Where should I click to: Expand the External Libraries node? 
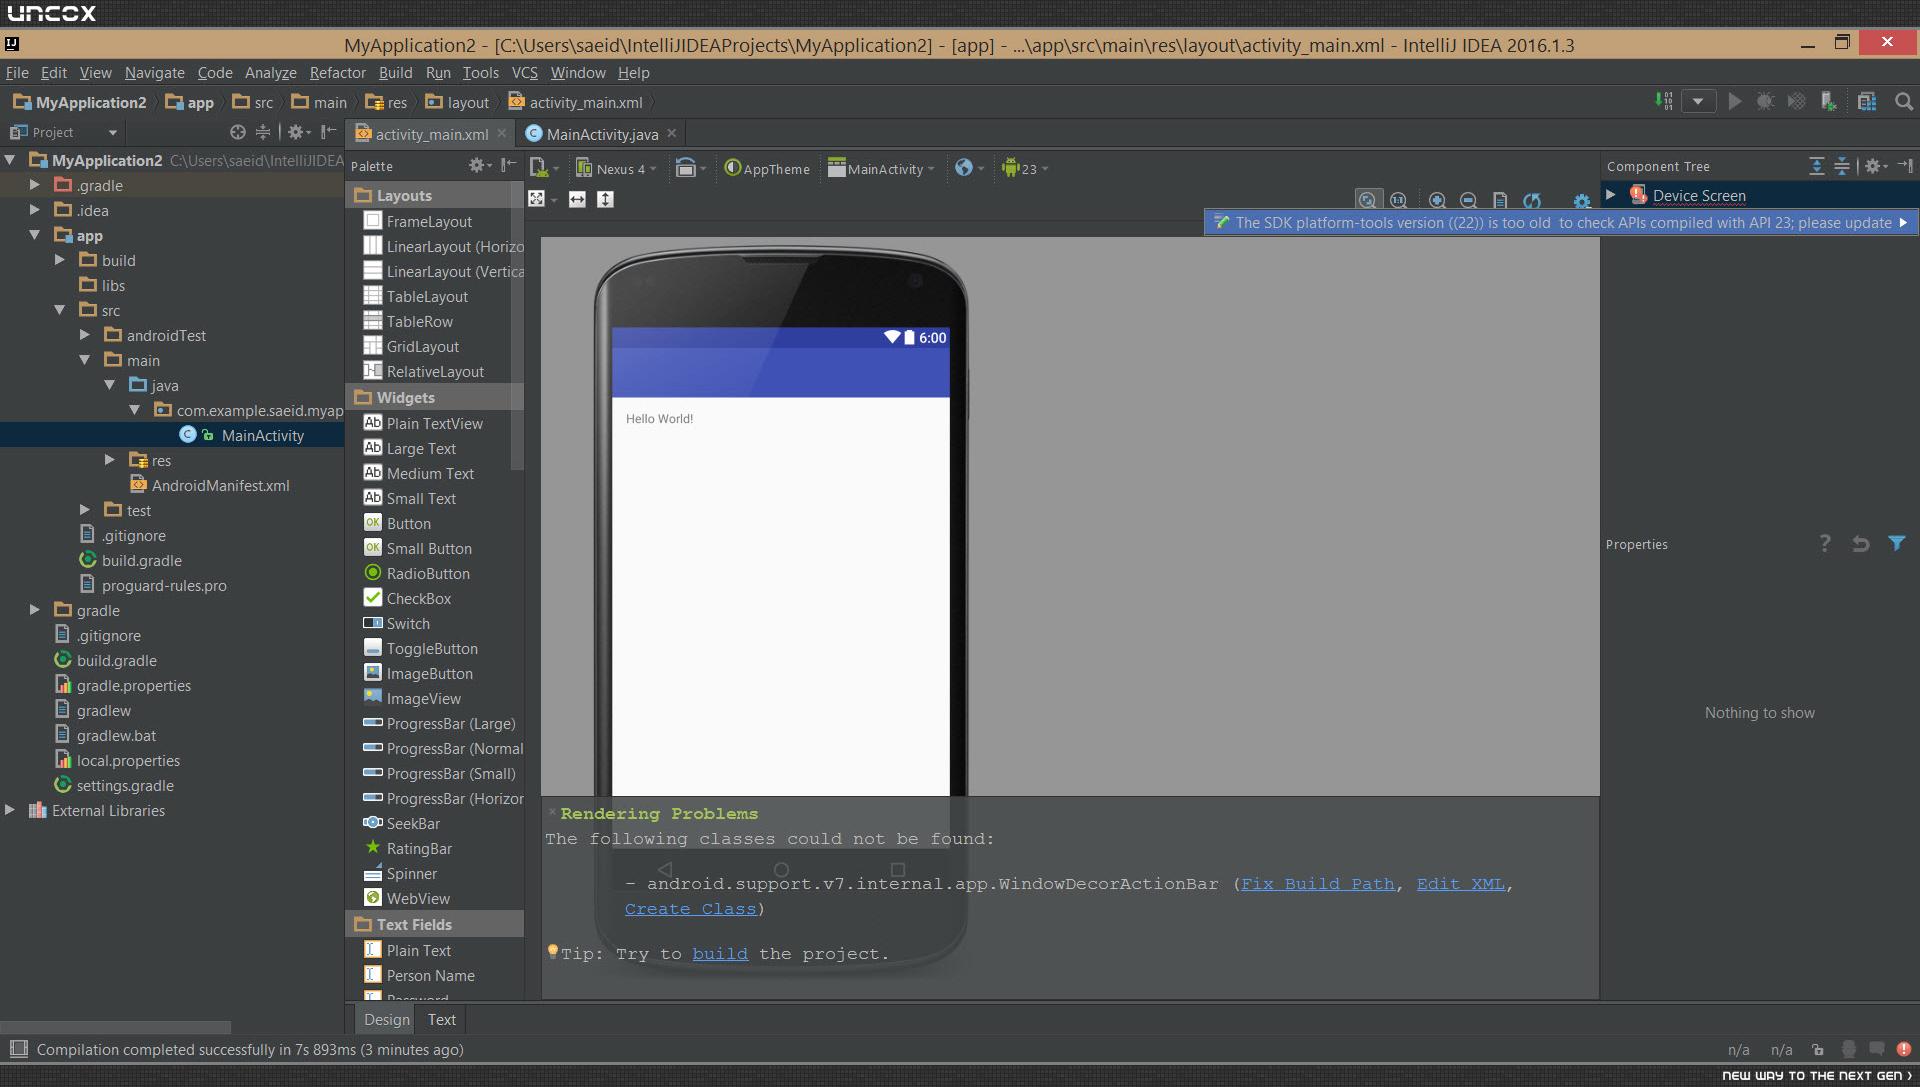(x=10, y=810)
